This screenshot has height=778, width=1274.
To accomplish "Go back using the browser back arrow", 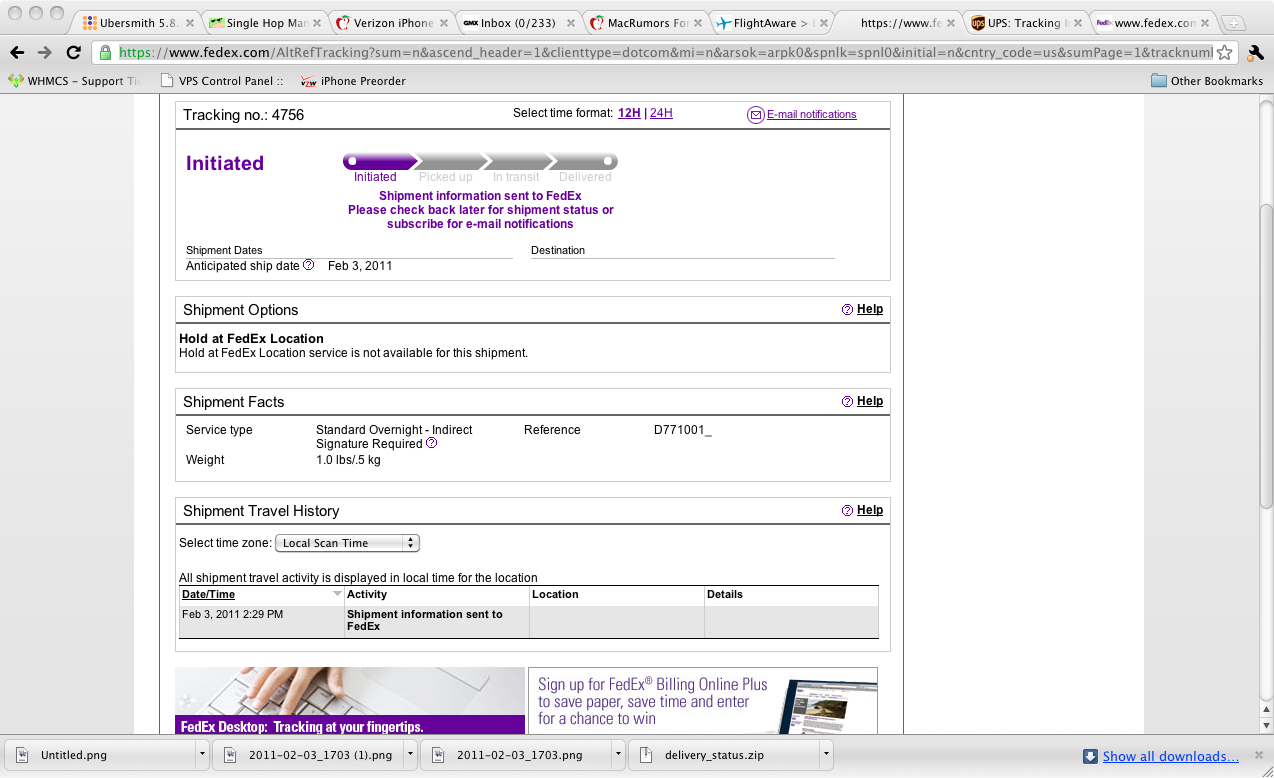I will click(x=17, y=53).
